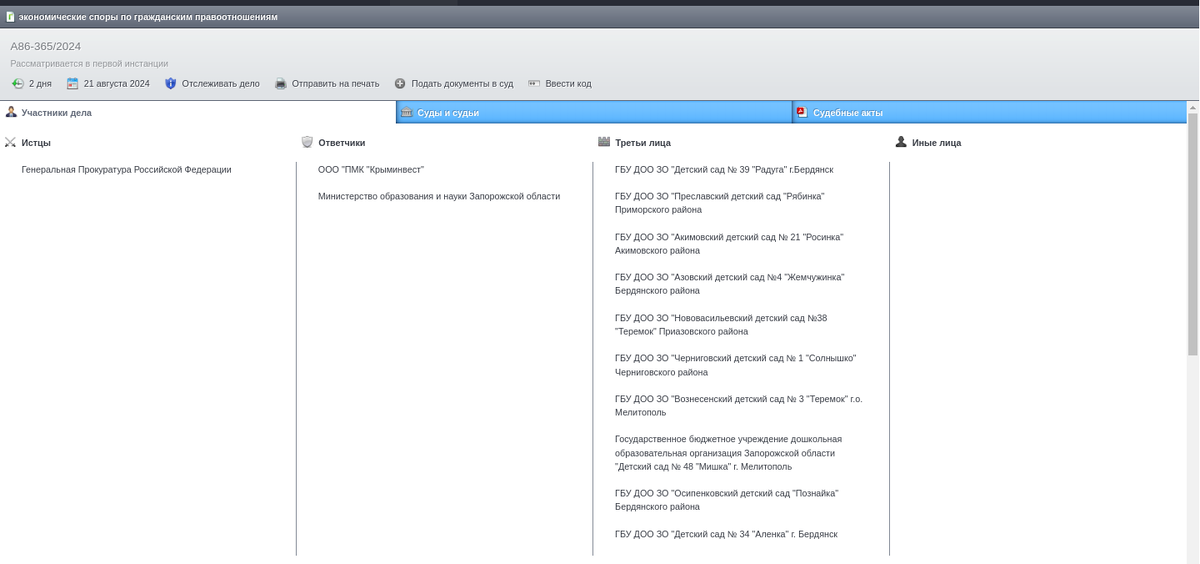The image size is (1200, 564).
Task: Click the green arrow icon beside "2 дня"
Action: [17, 84]
